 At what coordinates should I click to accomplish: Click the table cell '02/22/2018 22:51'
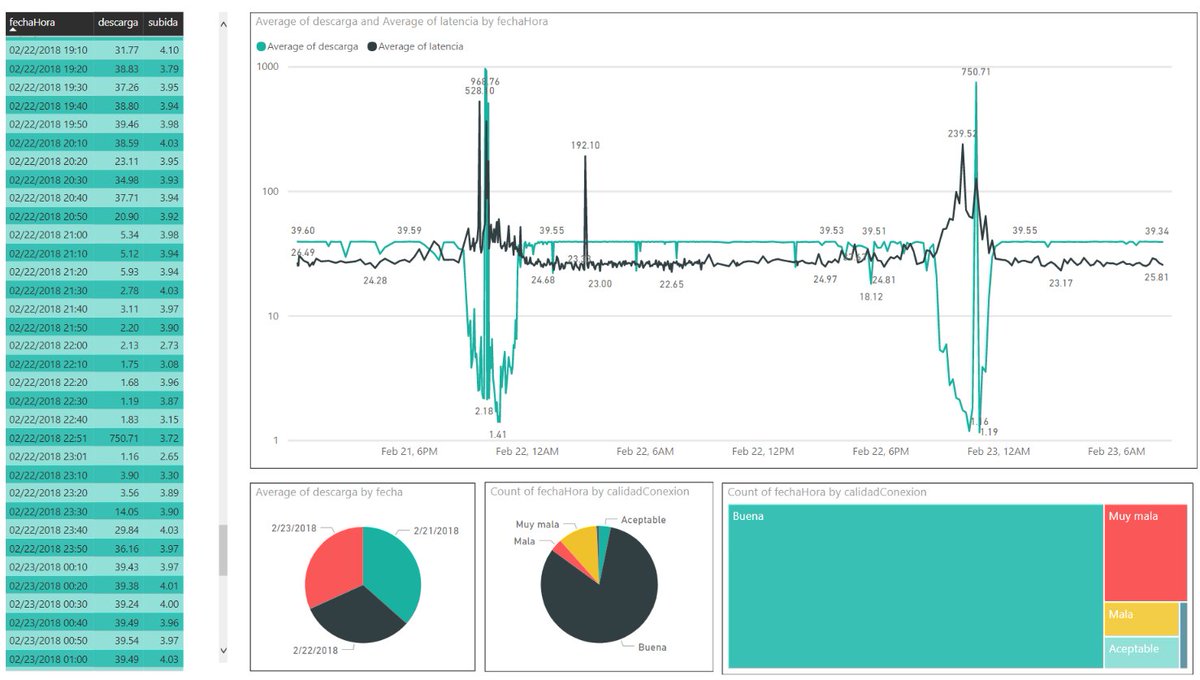[x=48, y=438]
